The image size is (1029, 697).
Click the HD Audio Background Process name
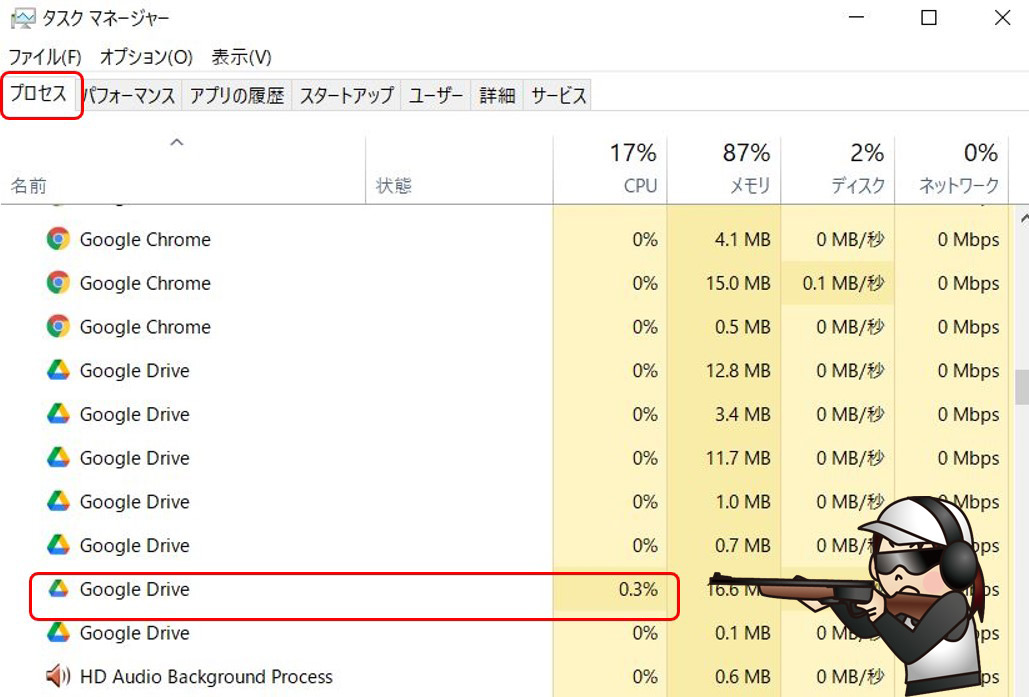click(206, 677)
